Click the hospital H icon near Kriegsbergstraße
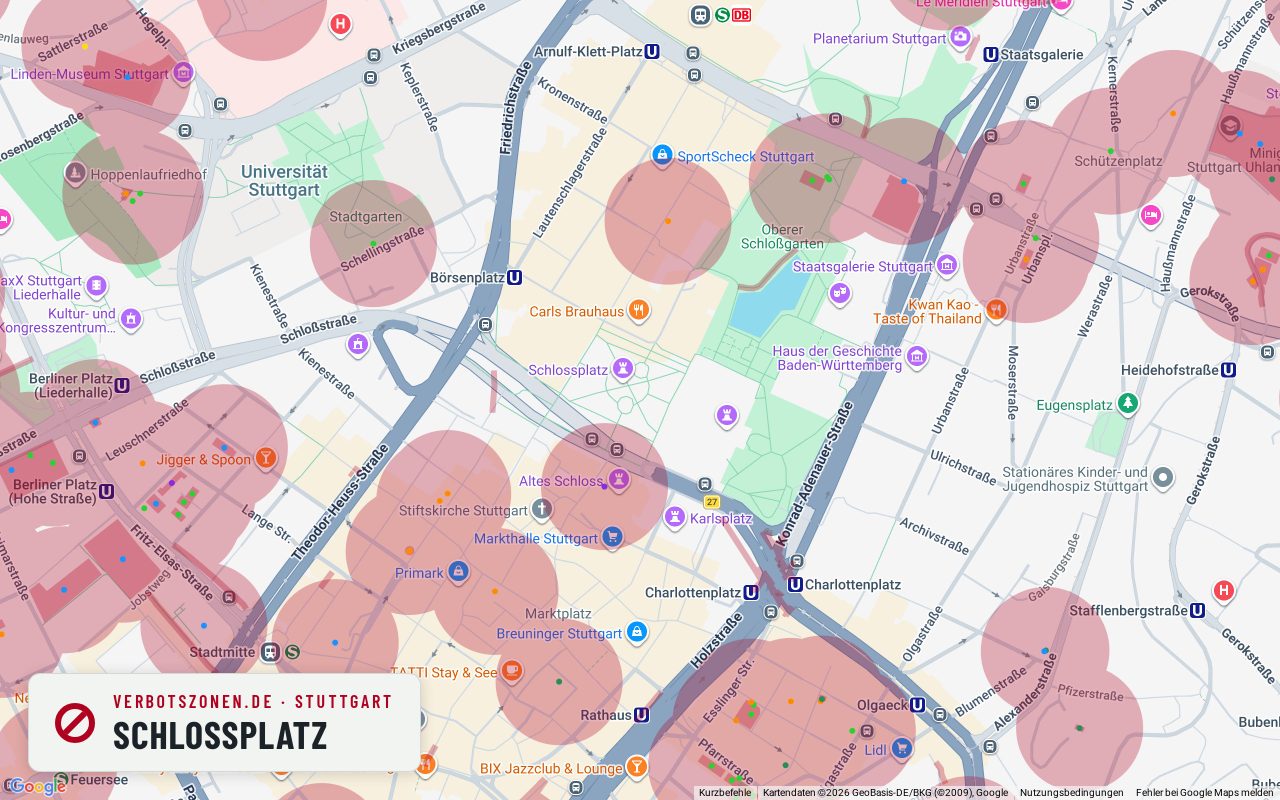Screen dimensions: 1280x800 341,25
